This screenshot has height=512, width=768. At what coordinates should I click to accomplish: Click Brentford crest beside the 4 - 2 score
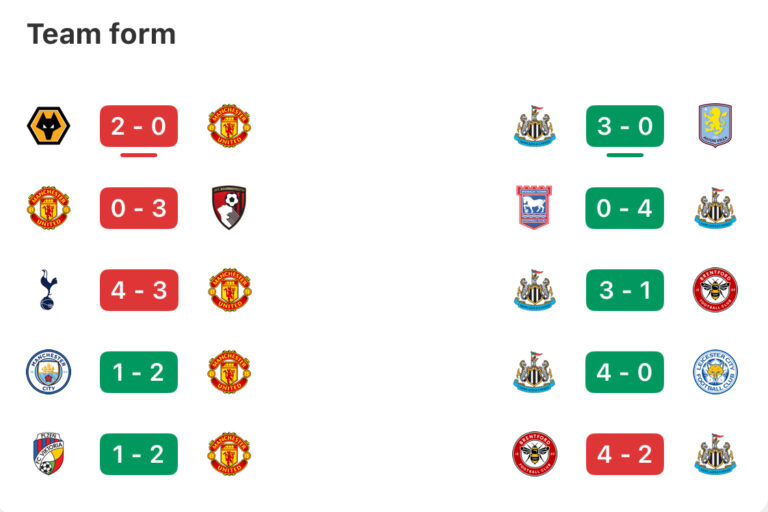pos(533,454)
